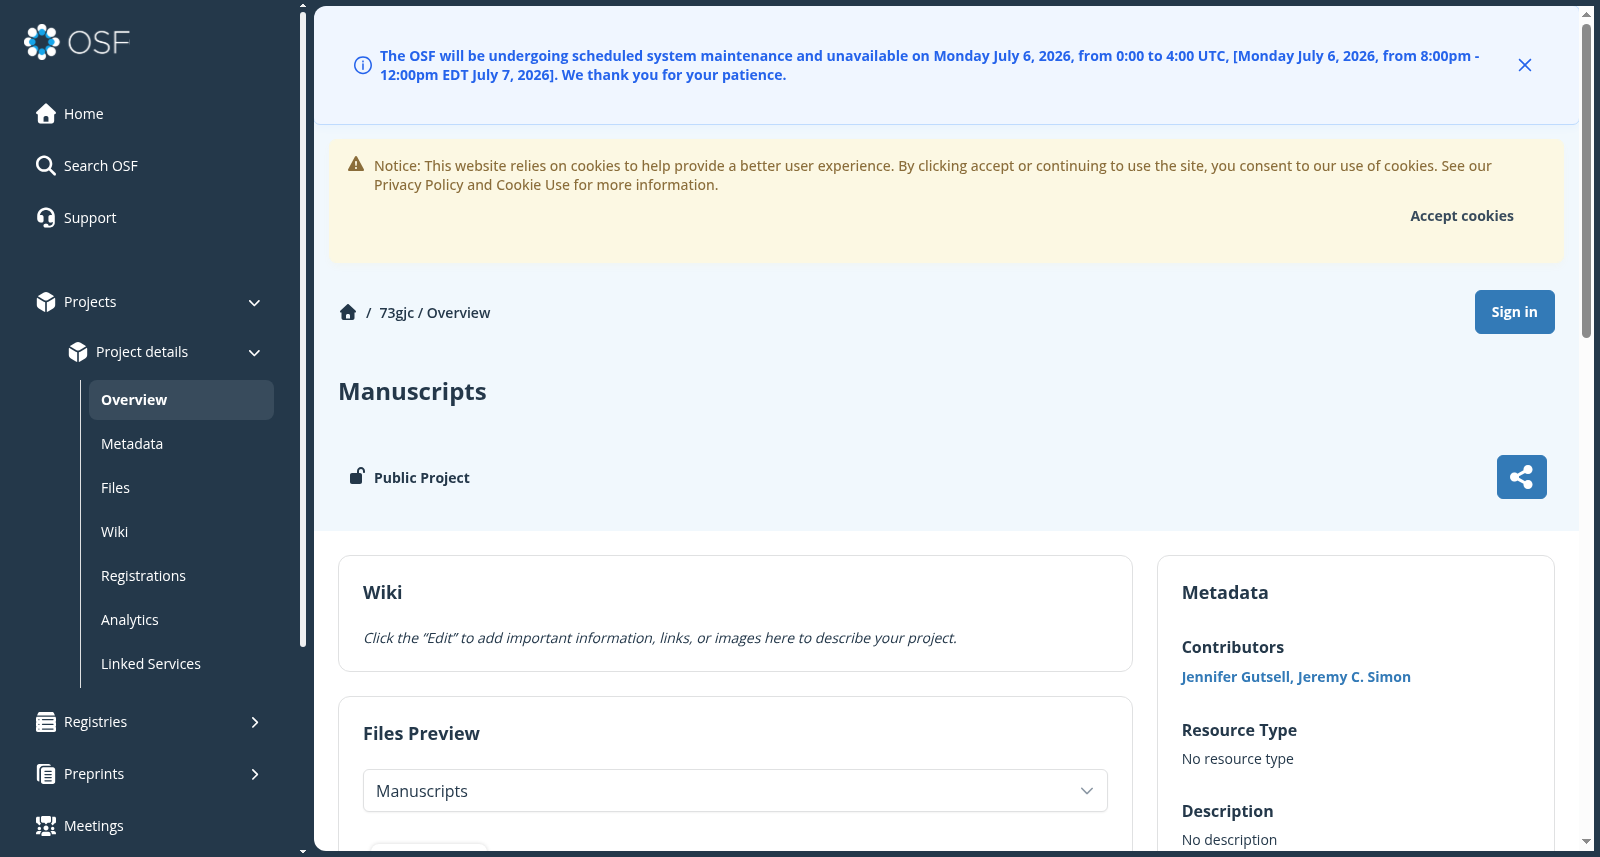This screenshot has height=857, width=1600.
Task: Click the Sign in button
Action: click(1514, 312)
